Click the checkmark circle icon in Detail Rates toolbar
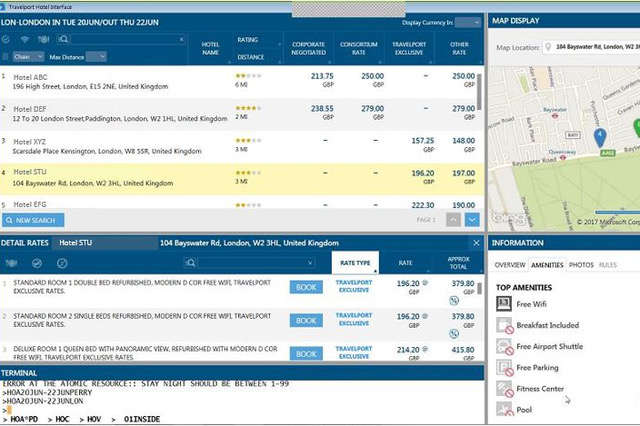This screenshot has width=640, height=426. click(37, 263)
